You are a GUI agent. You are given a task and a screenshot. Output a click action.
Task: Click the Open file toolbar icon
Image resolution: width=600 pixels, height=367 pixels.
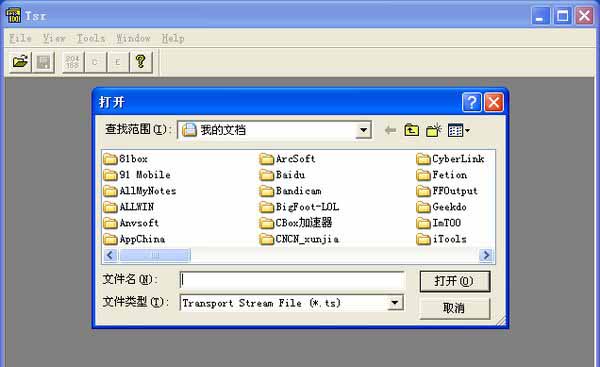tap(20, 62)
